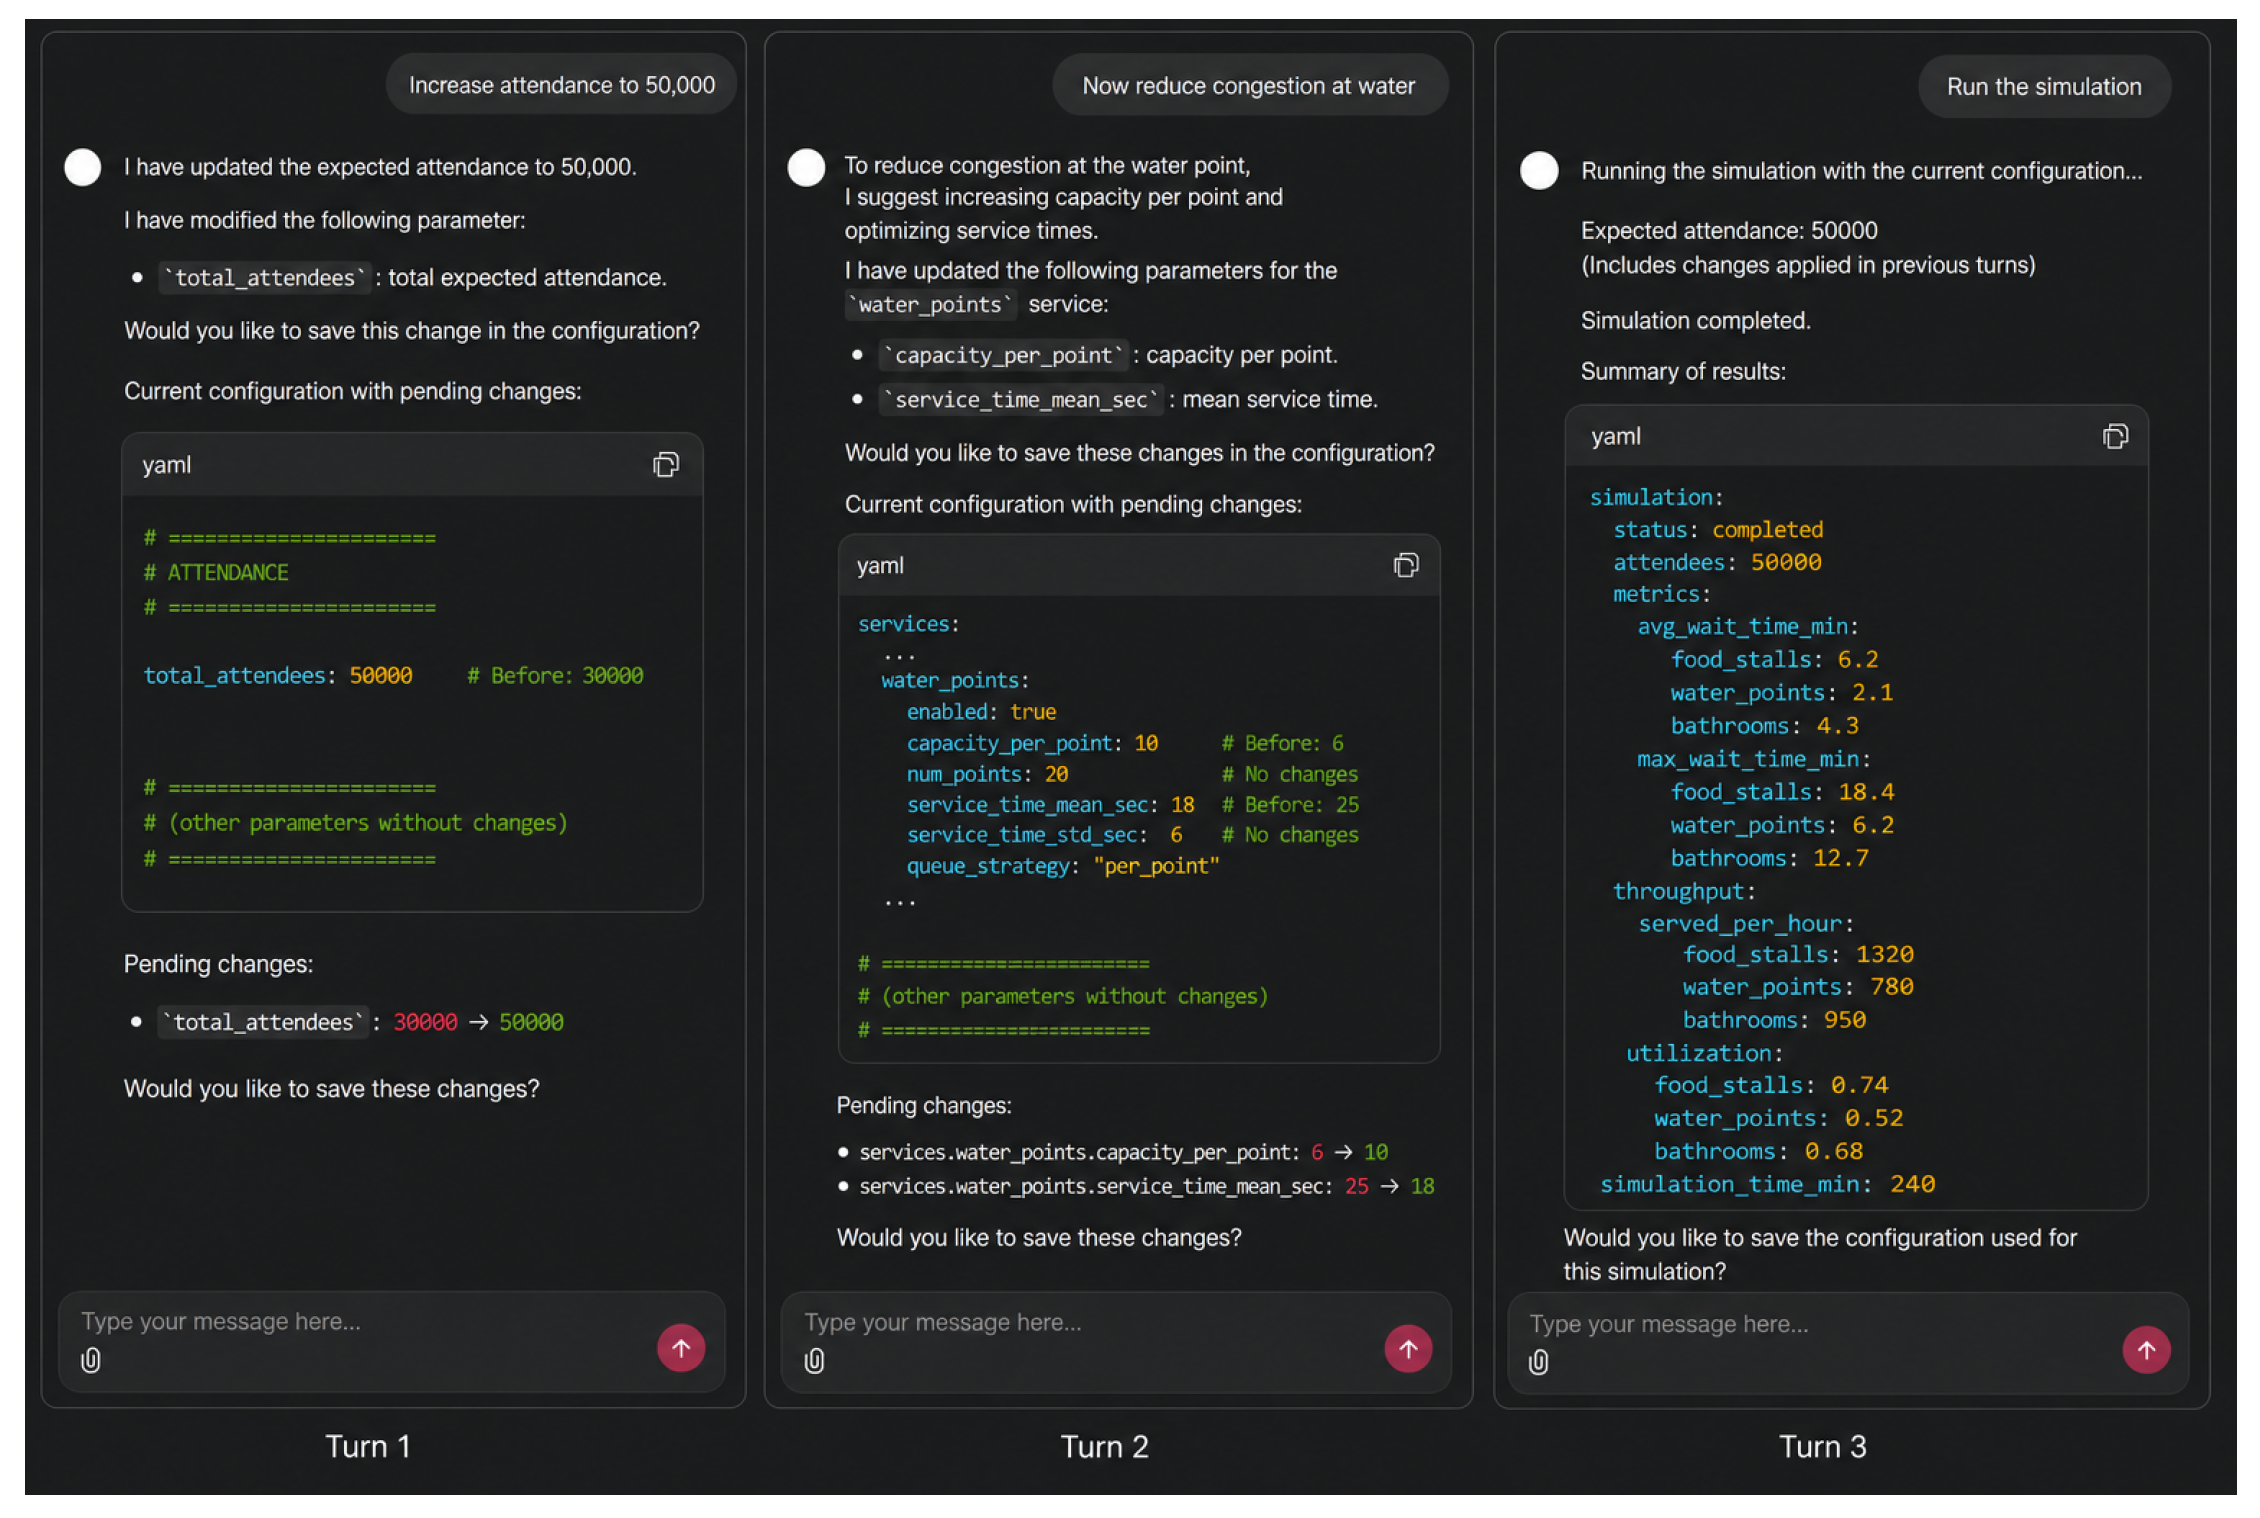The height and width of the screenshot is (1518, 2260).
Task: Send message in Turn 3 chat
Action: coord(2146,1350)
